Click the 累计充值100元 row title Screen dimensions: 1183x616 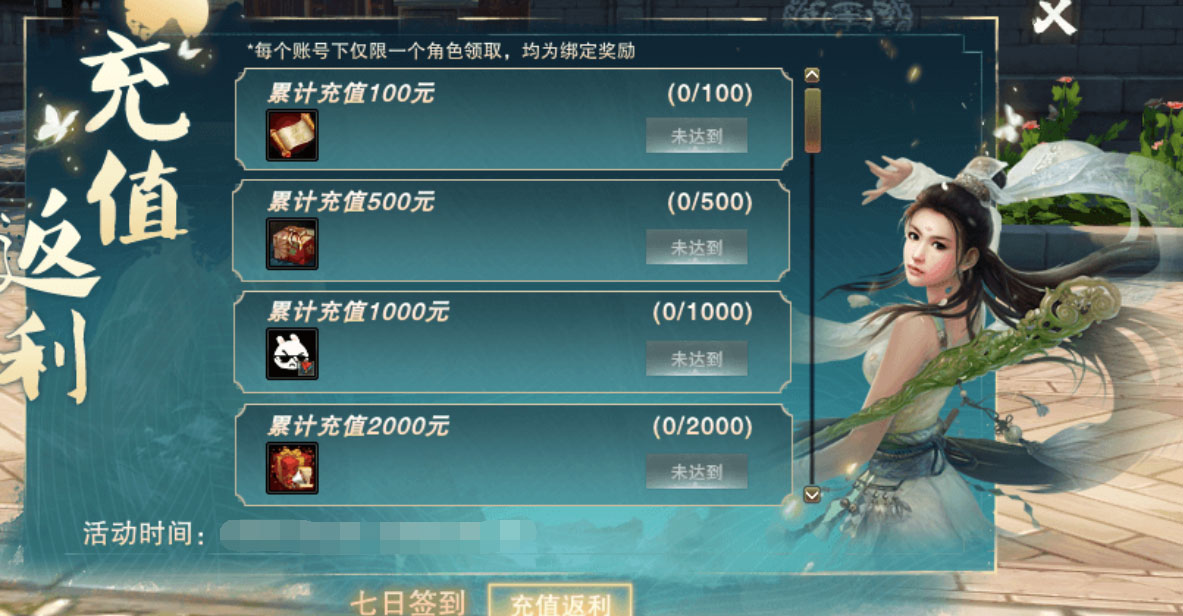pyautogui.click(x=351, y=94)
